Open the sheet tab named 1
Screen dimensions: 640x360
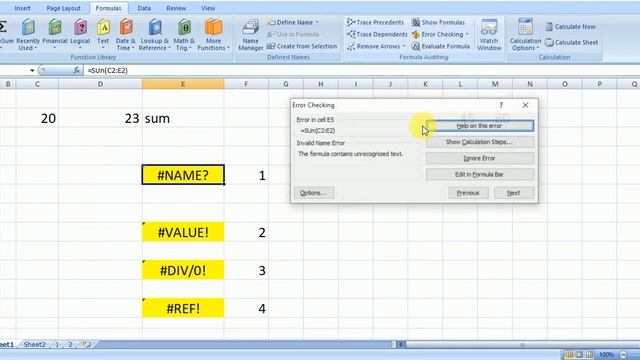pos(57,344)
